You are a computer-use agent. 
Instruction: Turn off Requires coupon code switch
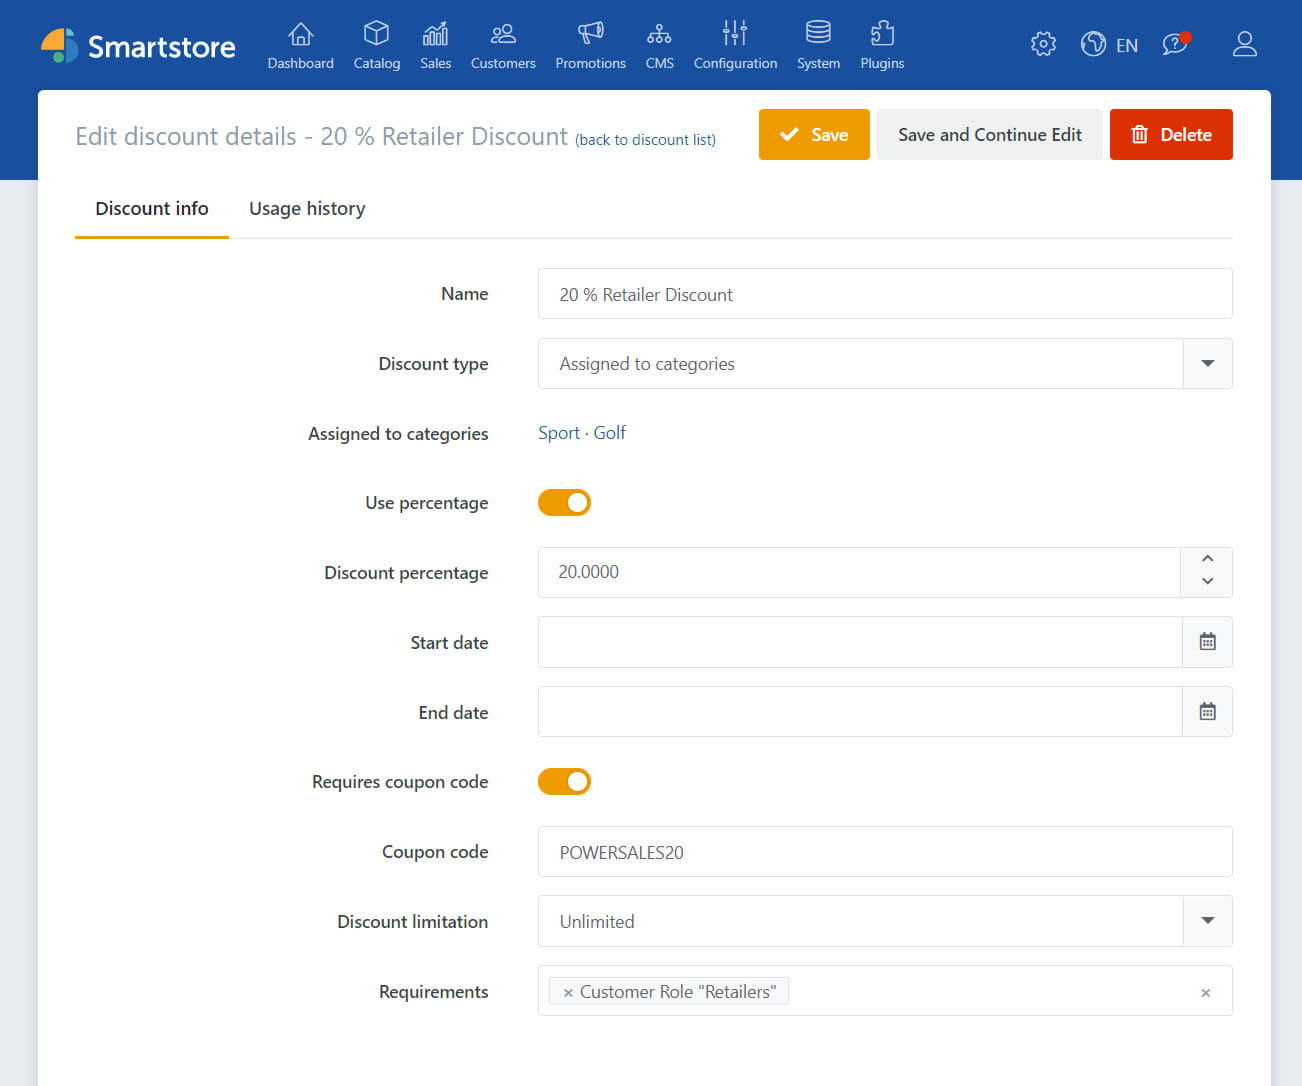pos(564,782)
